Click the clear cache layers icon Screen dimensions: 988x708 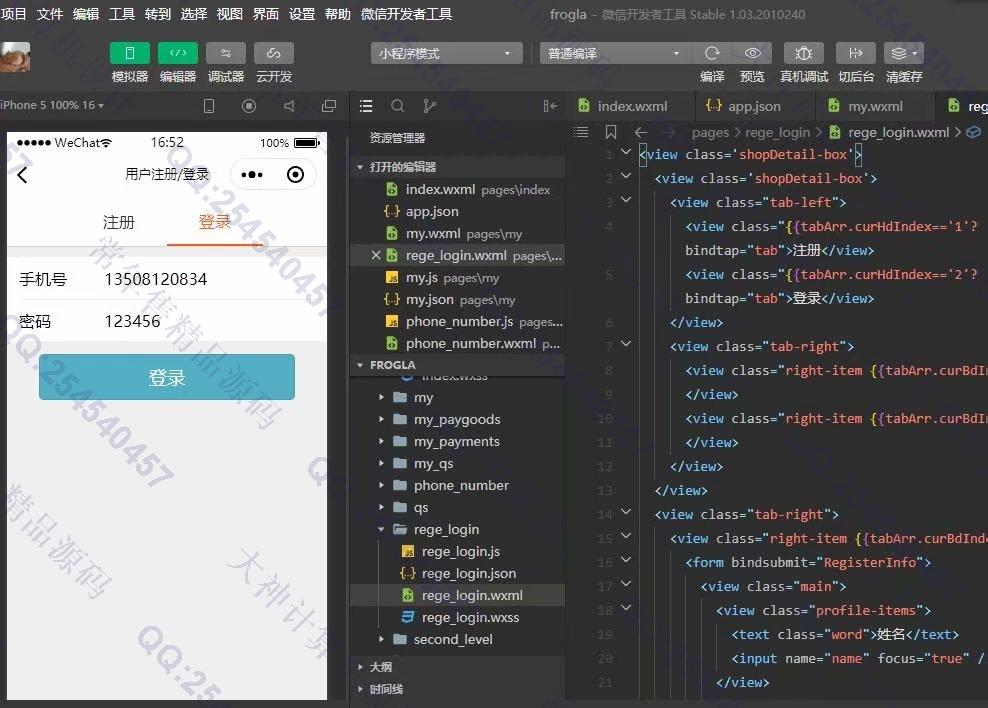(902, 53)
